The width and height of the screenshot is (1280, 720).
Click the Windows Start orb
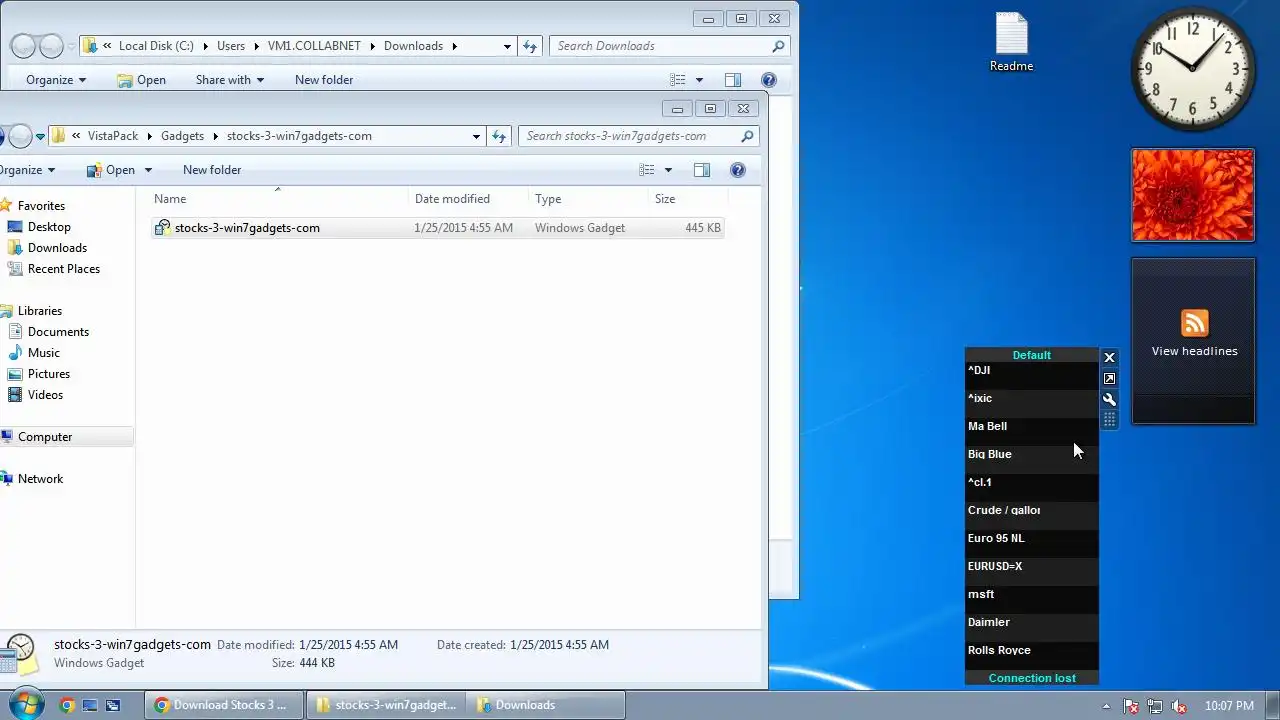pos(24,704)
